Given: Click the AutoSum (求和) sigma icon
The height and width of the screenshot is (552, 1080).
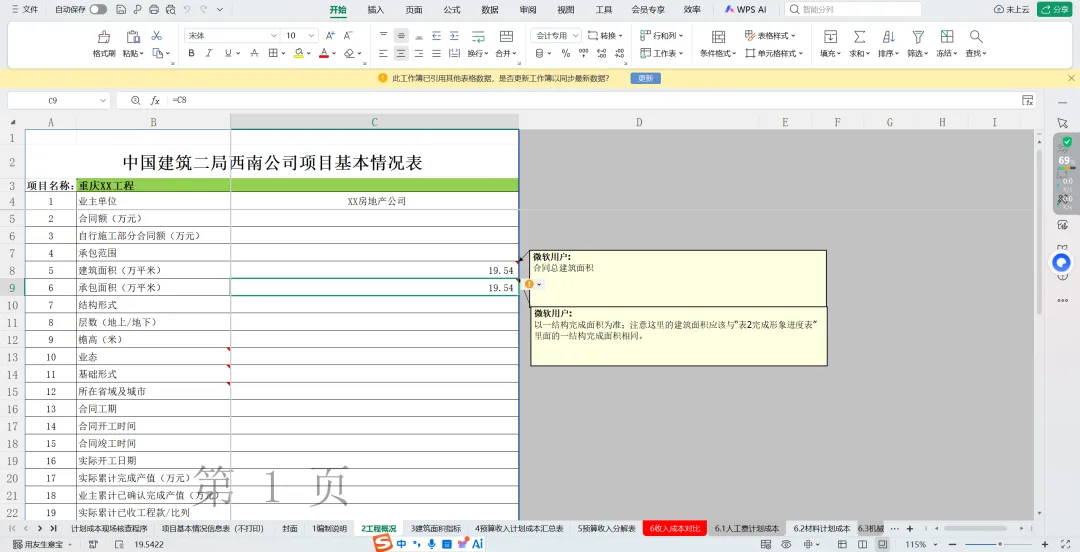Looking at the screenshot, I should (x=860, y=37).
